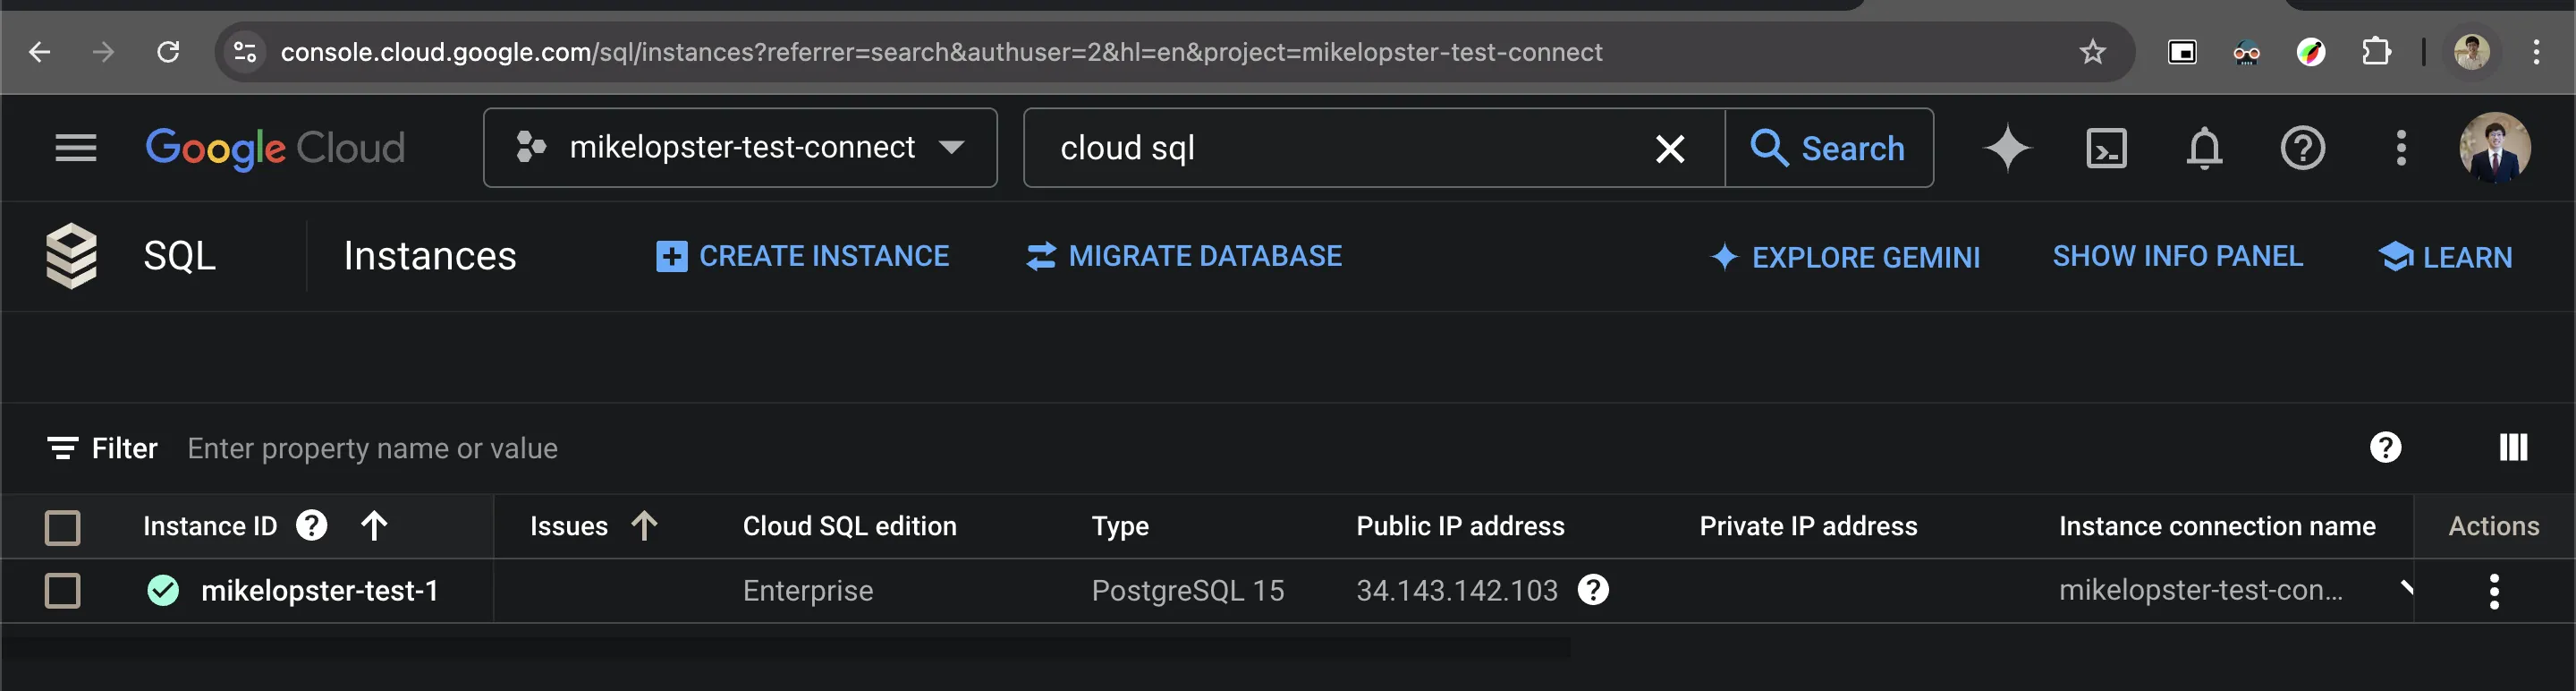Open Chrome profile avatar in toolbar
Image resolution: width=2576 pixels, height=691 pixels.
point(2471,52)
